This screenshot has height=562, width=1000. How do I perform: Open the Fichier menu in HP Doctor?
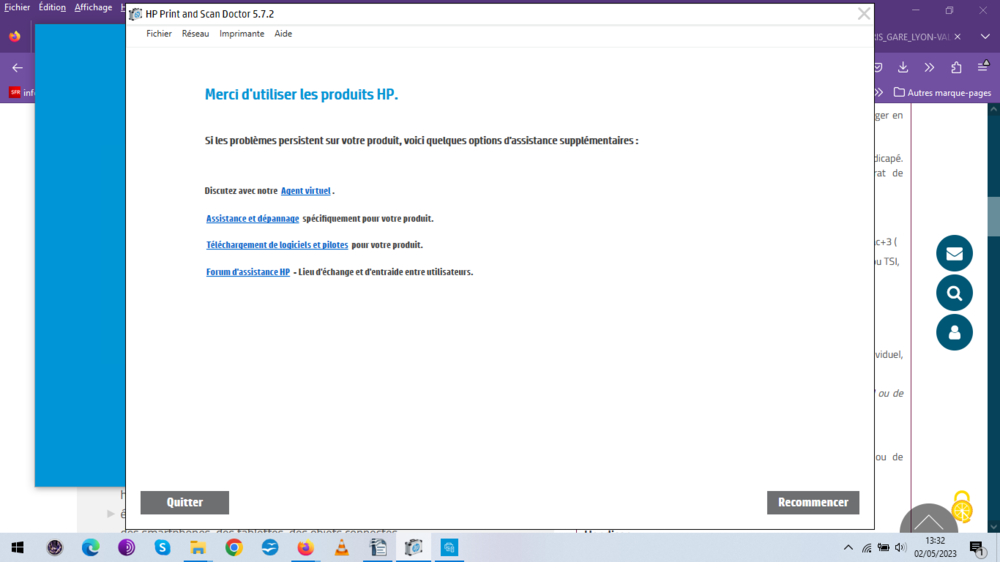click(x=159, y=34)
